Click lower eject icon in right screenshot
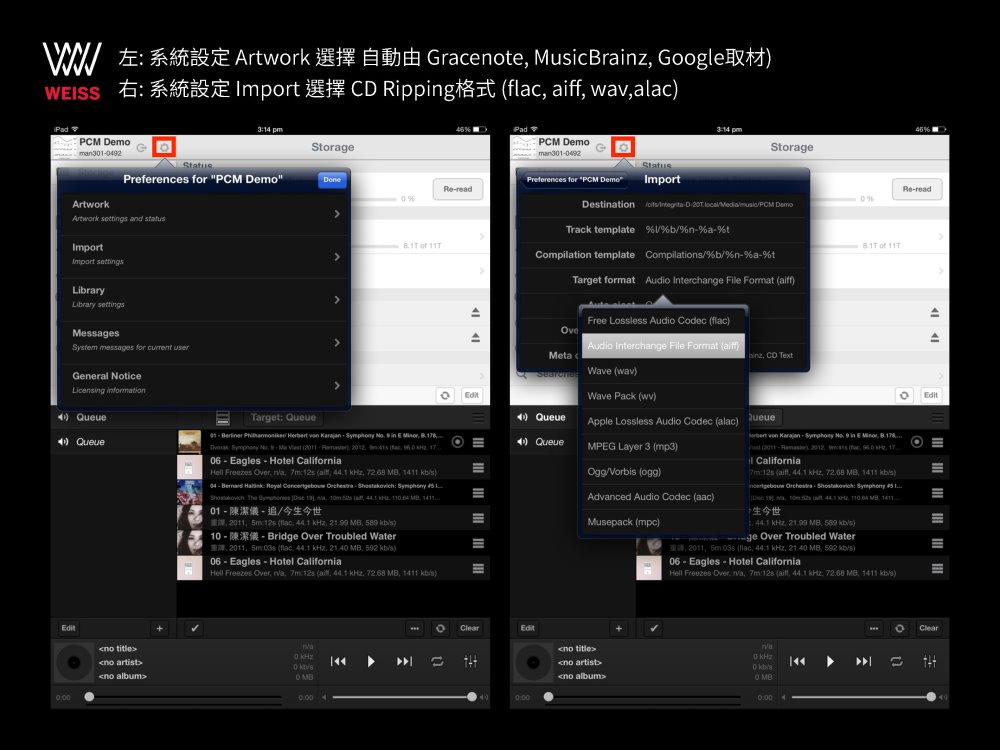This screenshot has height=750, width=1000. point(934,337)
